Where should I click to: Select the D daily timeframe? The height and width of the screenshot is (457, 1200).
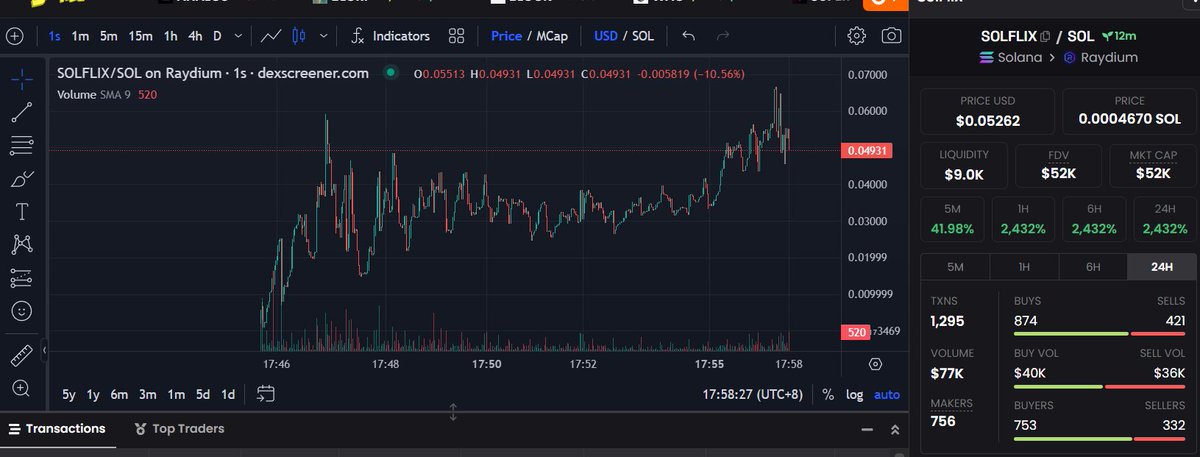(217, 36)
